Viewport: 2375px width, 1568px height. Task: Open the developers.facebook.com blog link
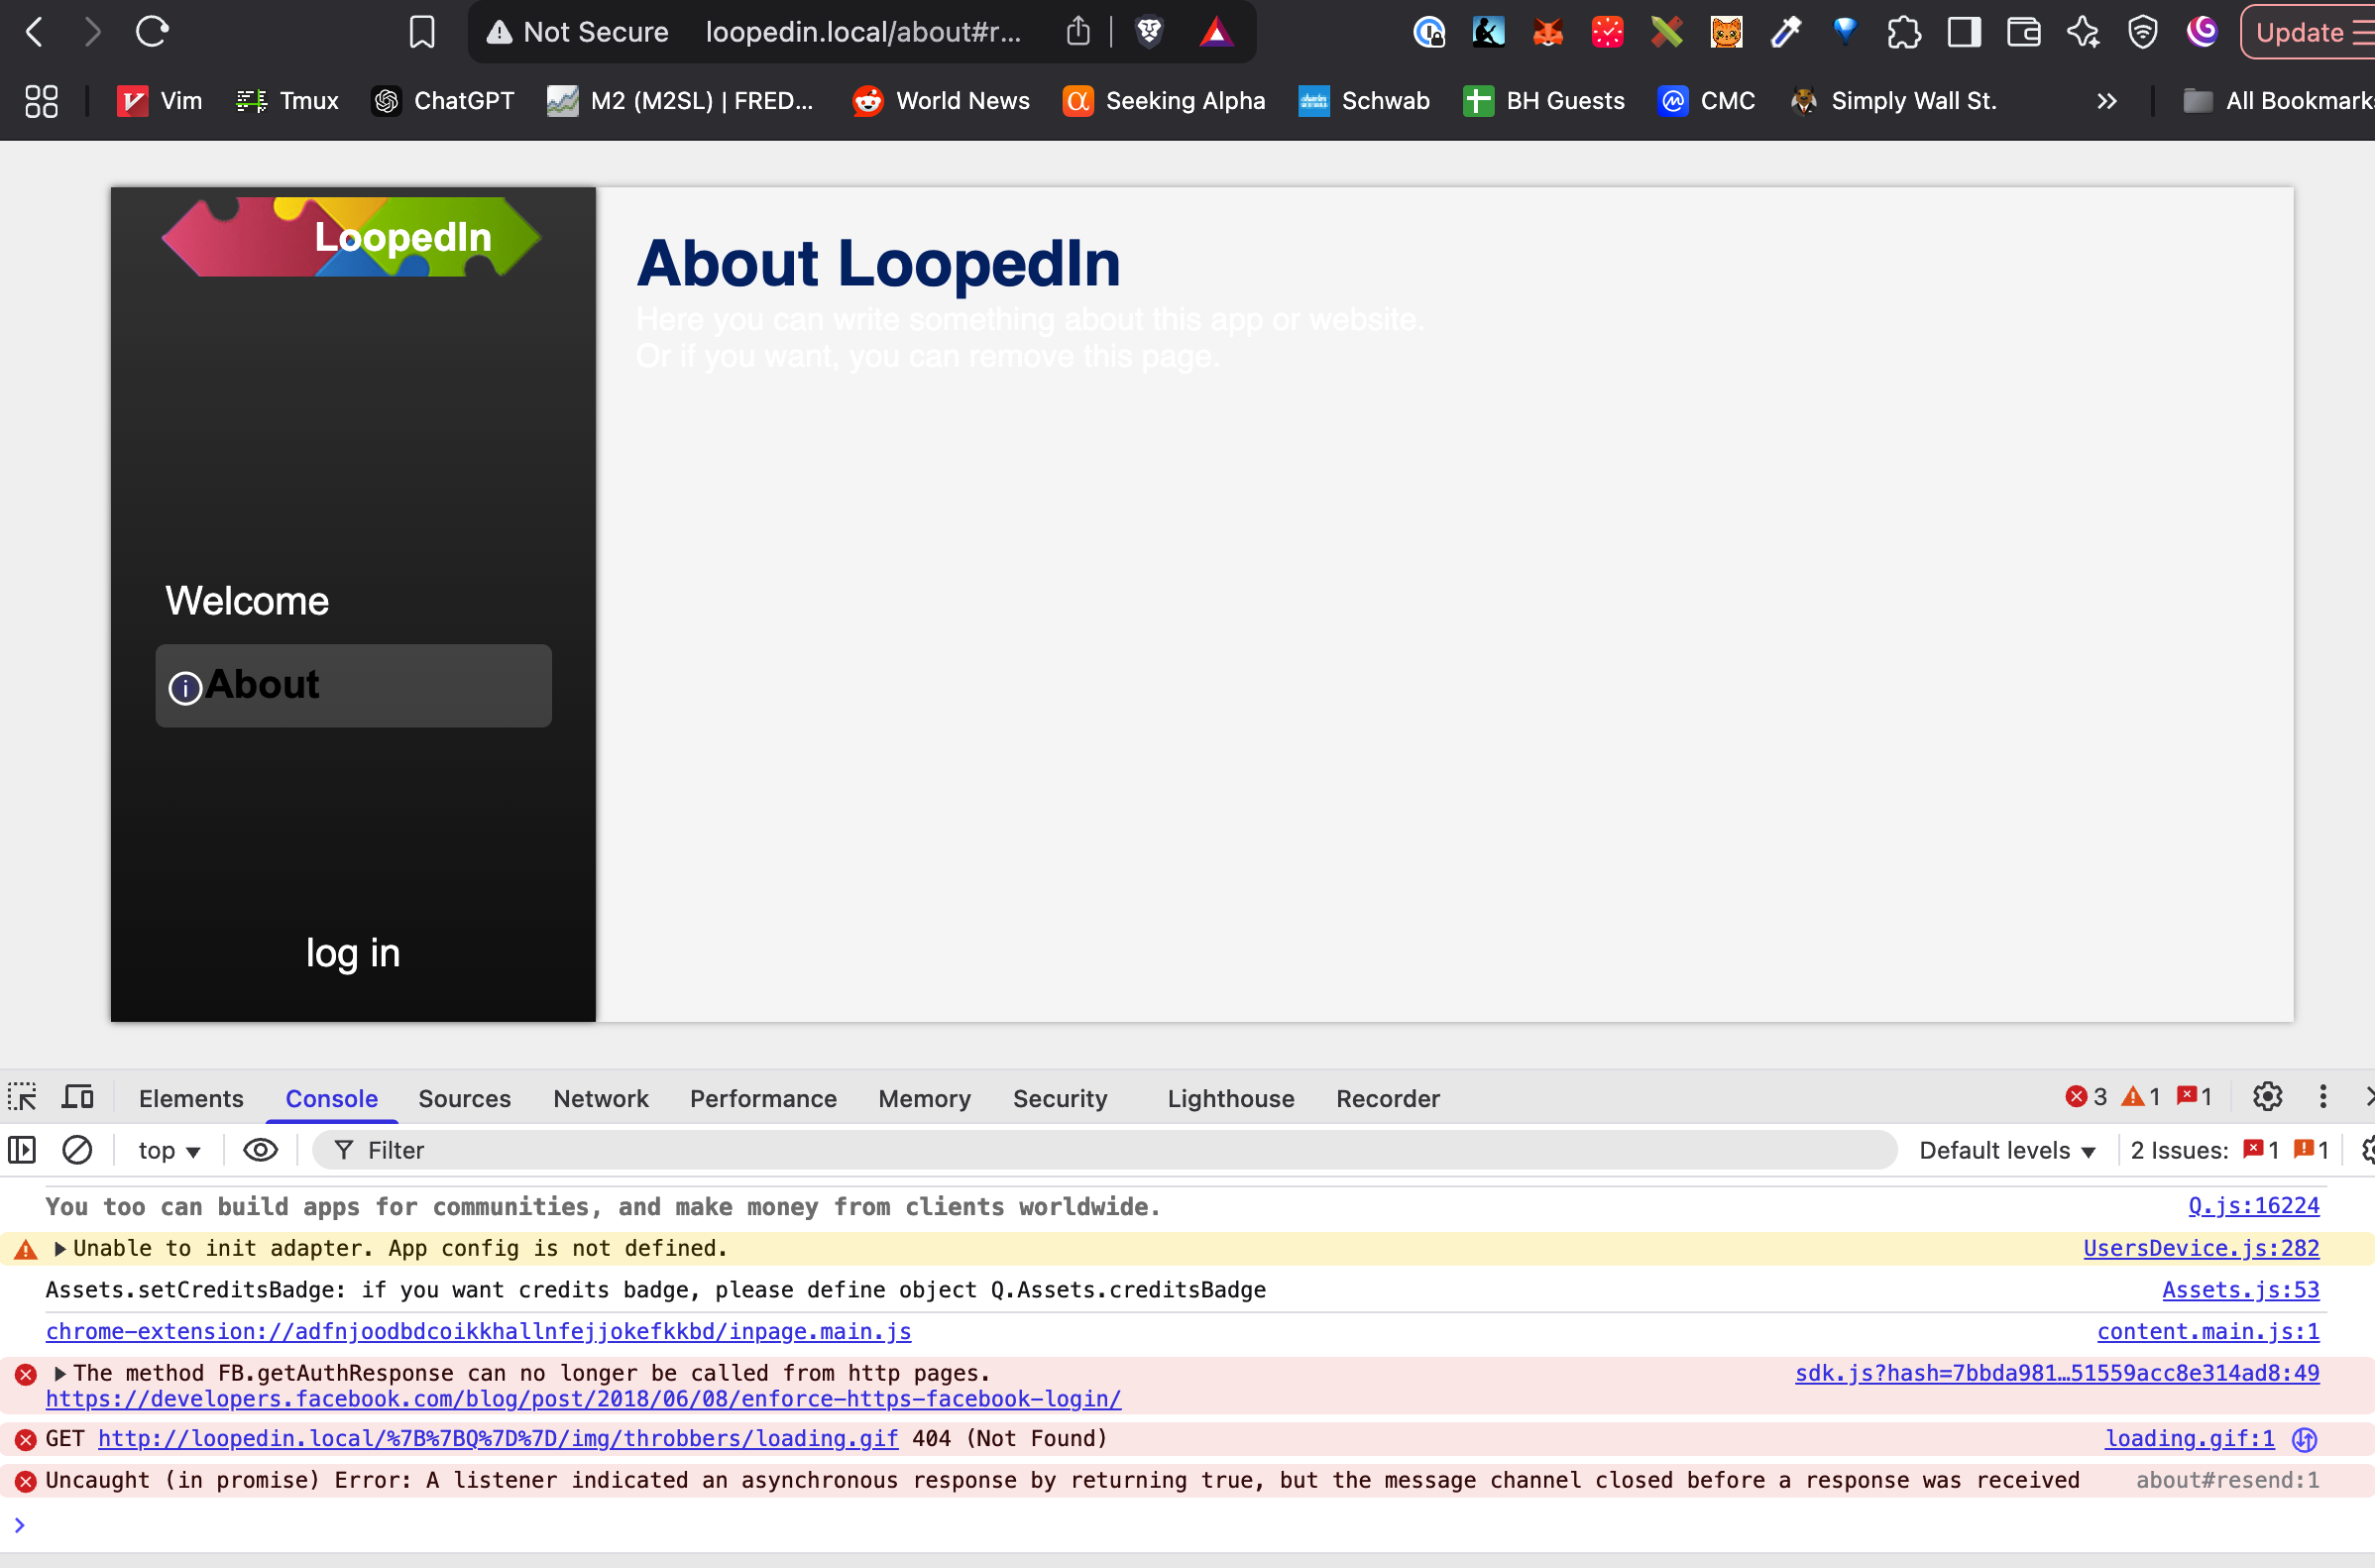tap(583, 1399)
